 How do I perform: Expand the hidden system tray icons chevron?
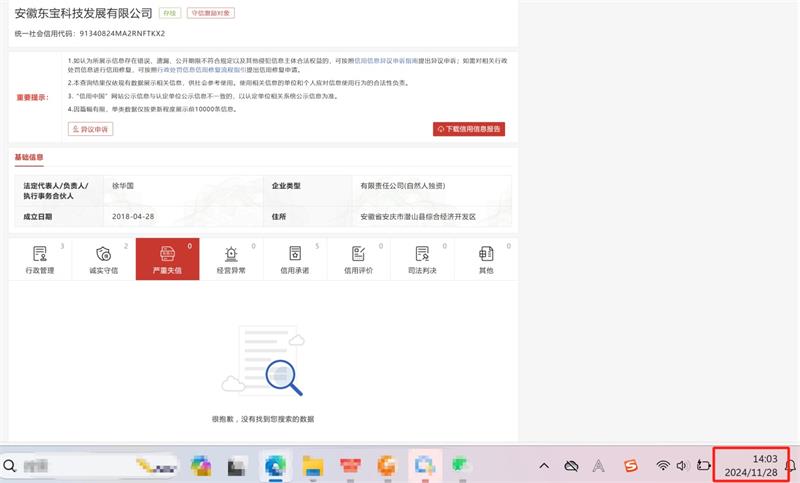(544, 465)
